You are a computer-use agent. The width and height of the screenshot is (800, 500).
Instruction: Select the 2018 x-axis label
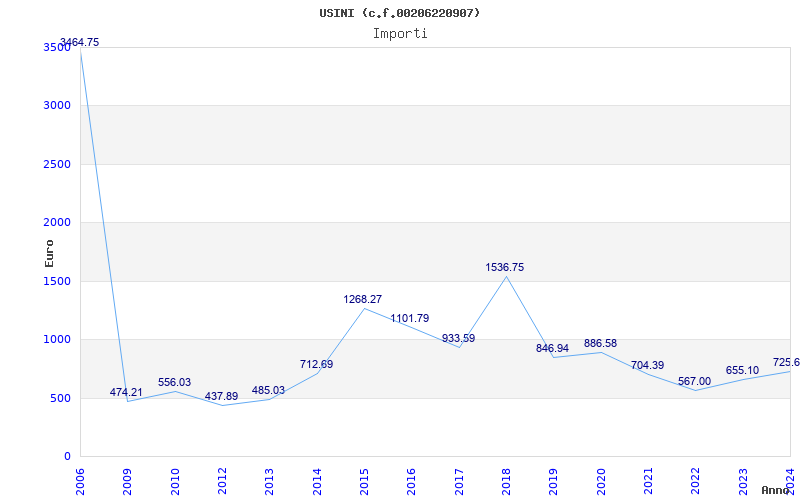[x=506, y=482]
